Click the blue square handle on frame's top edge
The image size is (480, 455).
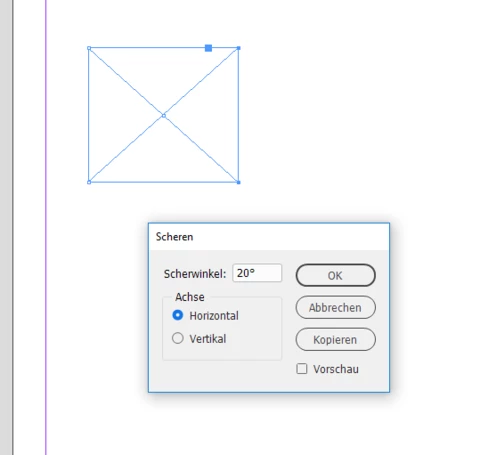(208, 48)
